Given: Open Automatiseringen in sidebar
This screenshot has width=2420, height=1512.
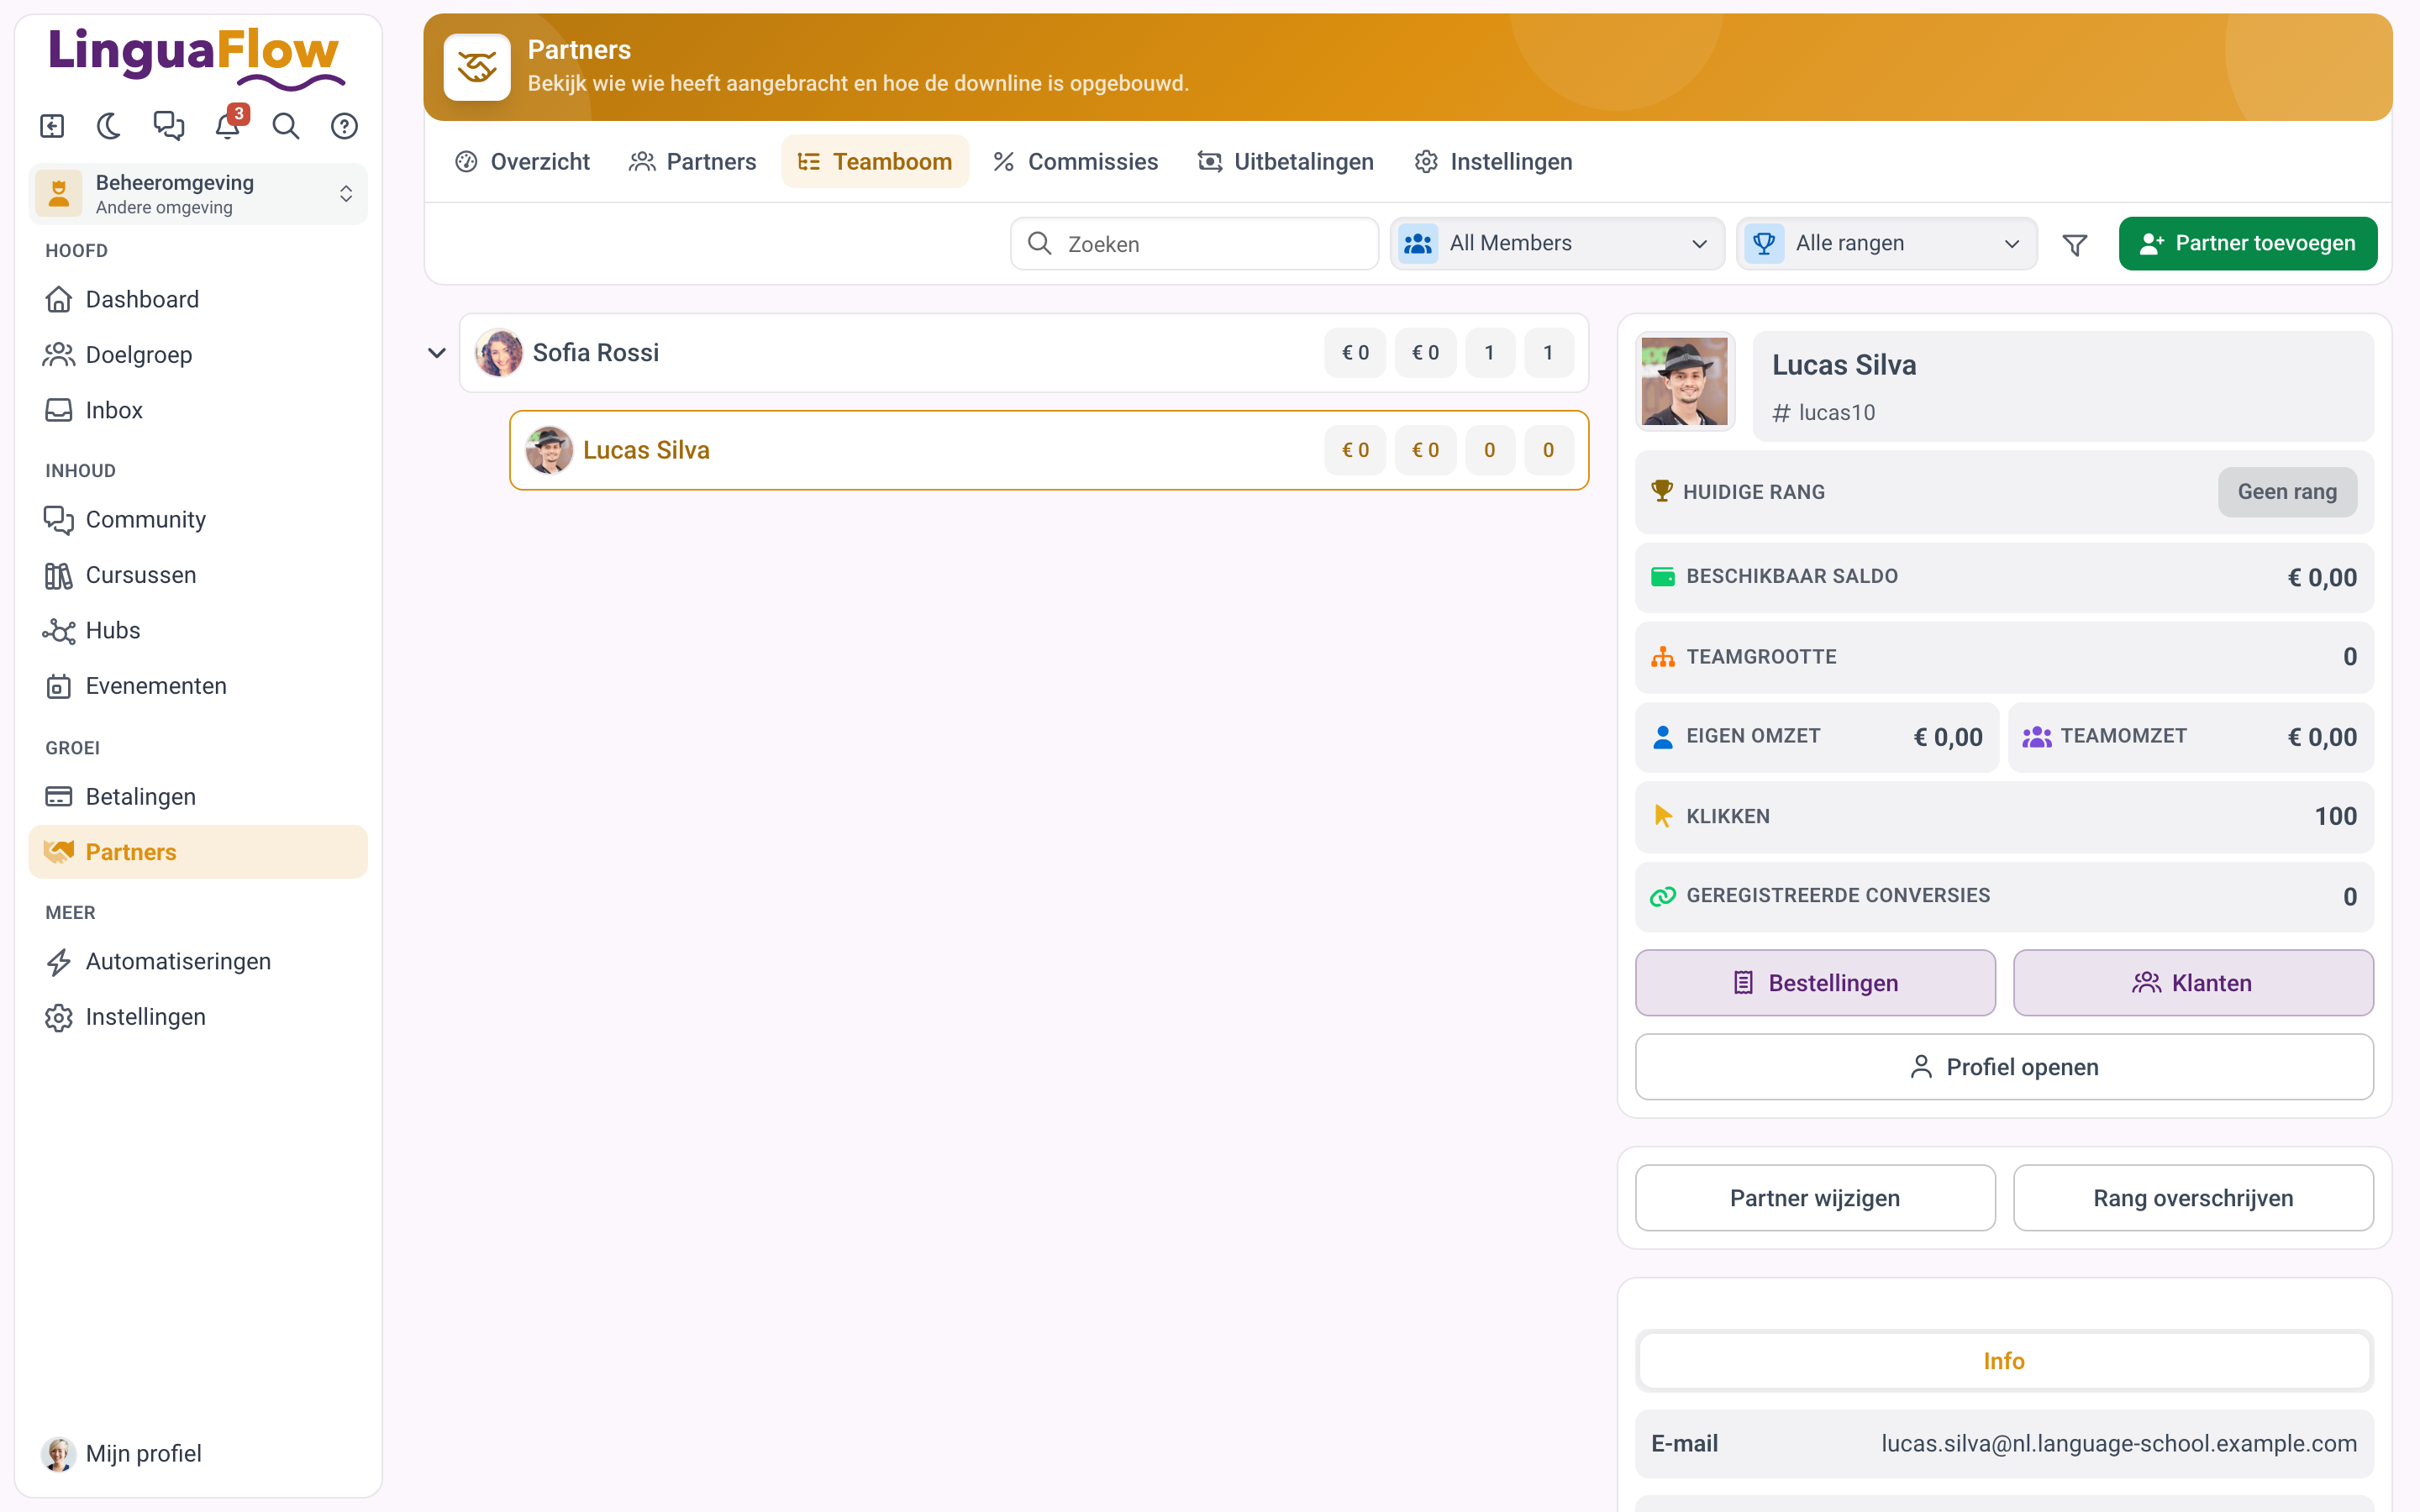Looking at the screenshot, I should [198, 961].
